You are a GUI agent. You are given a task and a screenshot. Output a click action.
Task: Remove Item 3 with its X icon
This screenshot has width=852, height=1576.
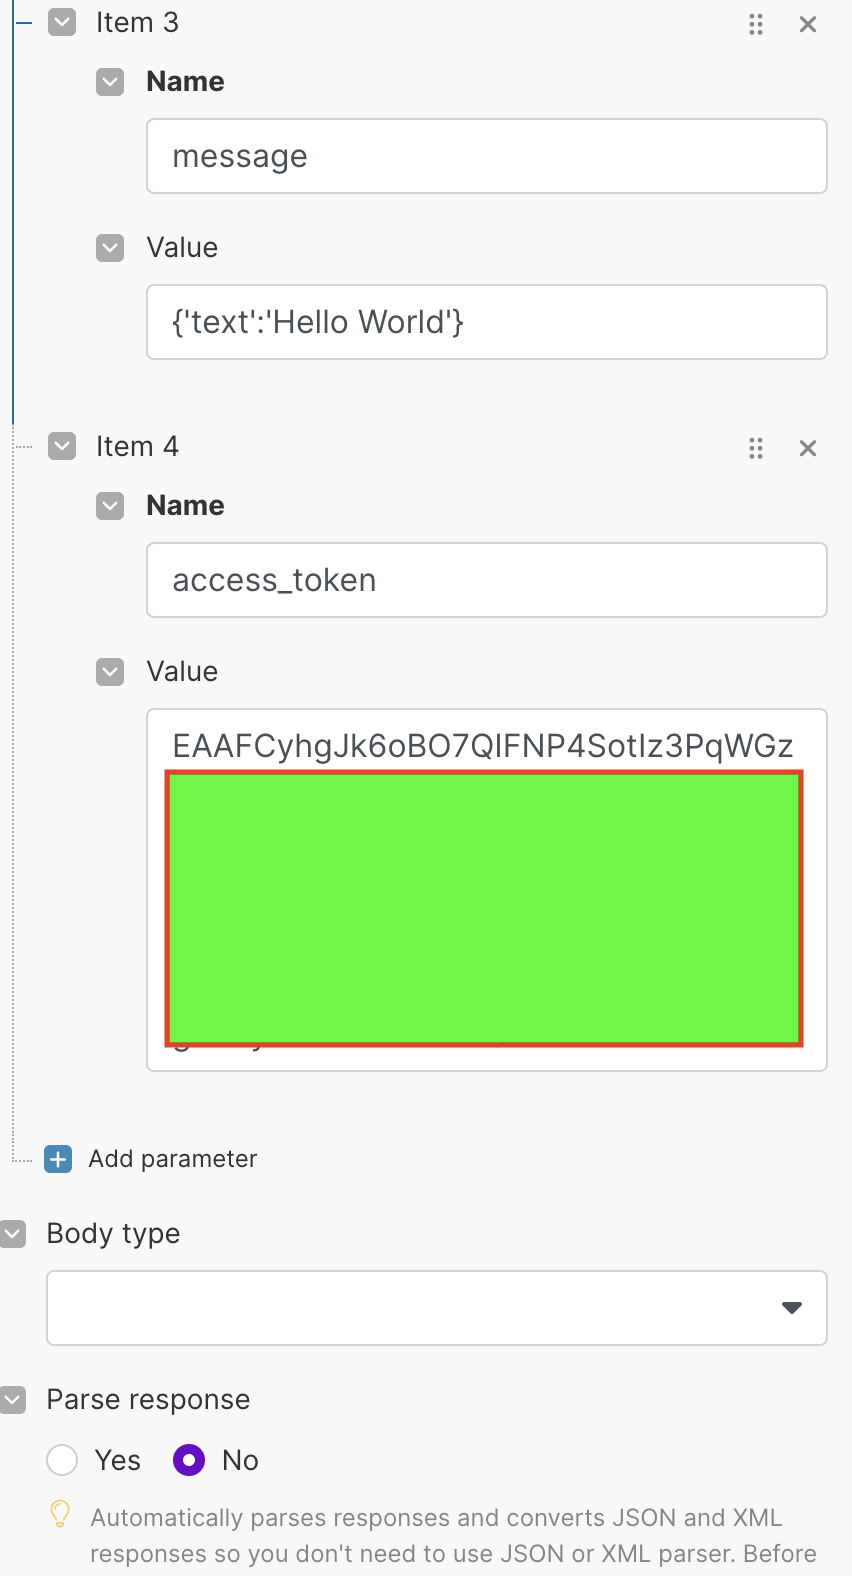click(x=808, y=25)
